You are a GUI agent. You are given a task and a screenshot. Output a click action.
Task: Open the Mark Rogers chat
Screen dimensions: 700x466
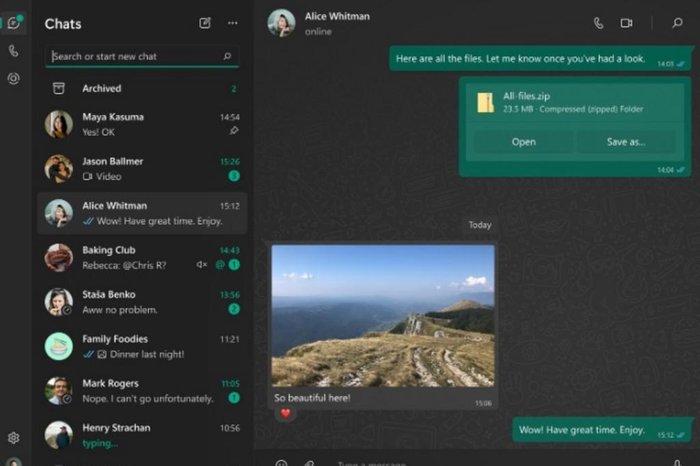pyautogui.click(x=142, y=391)
